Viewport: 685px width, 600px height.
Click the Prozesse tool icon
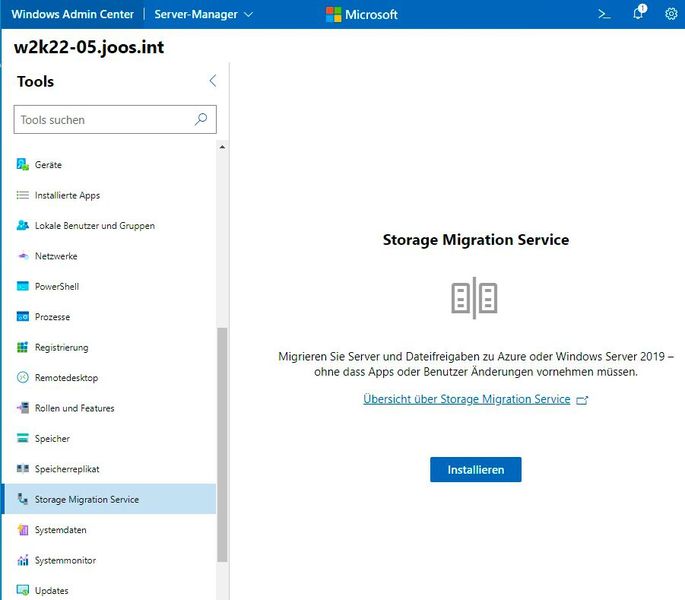(23, 316)
